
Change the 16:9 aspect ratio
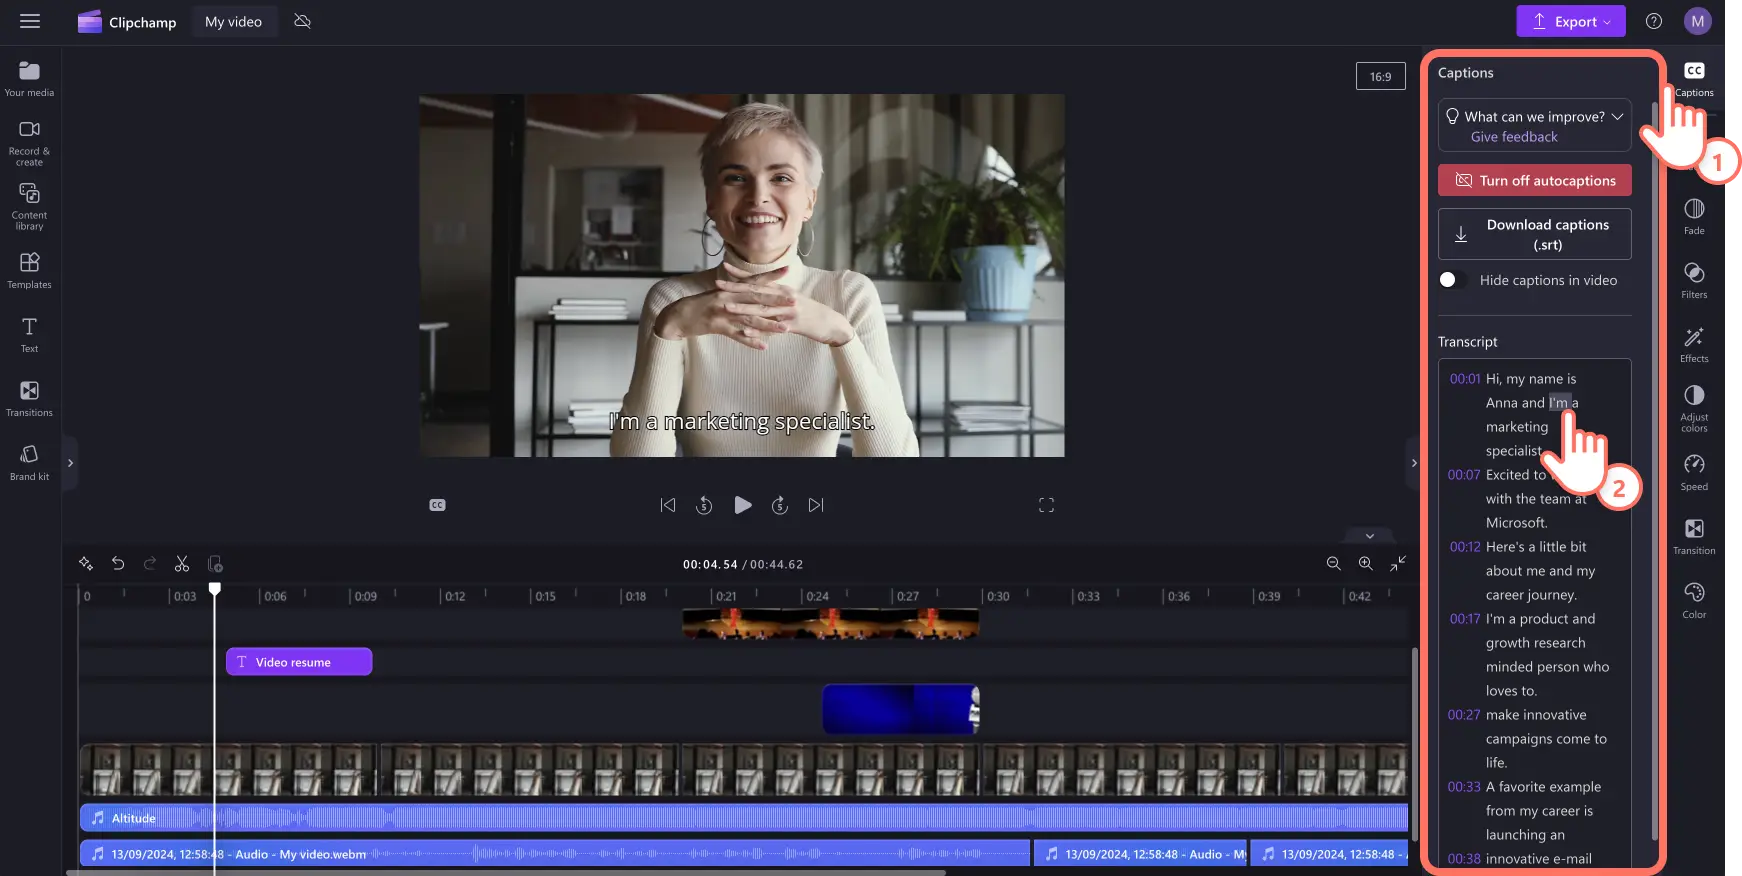1380,77
